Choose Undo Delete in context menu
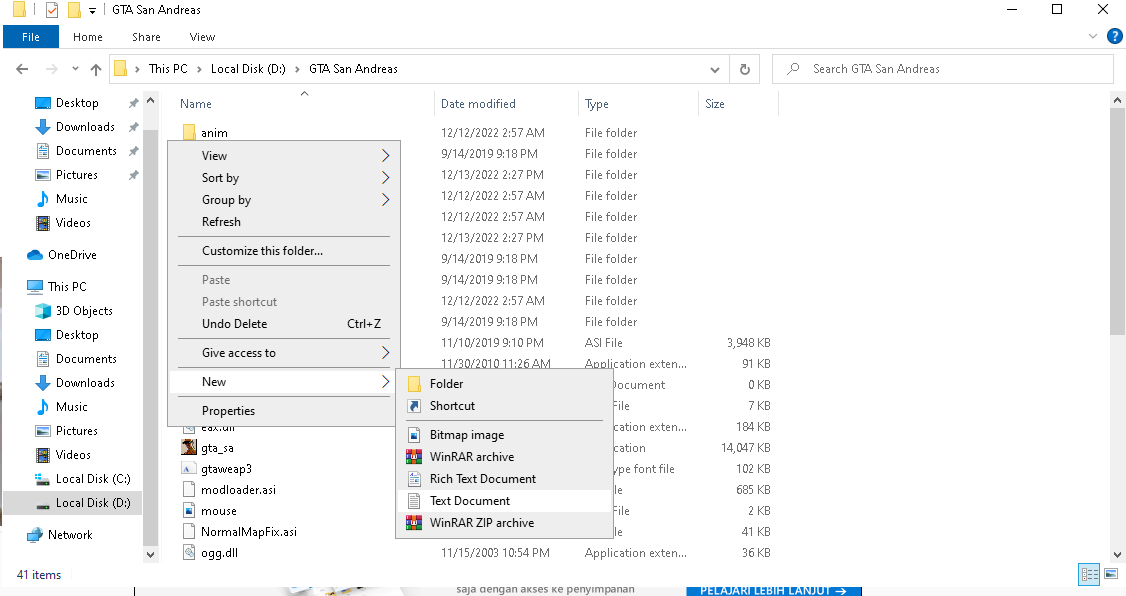This screenshot has height=596, width=1126. click(284, 324)
